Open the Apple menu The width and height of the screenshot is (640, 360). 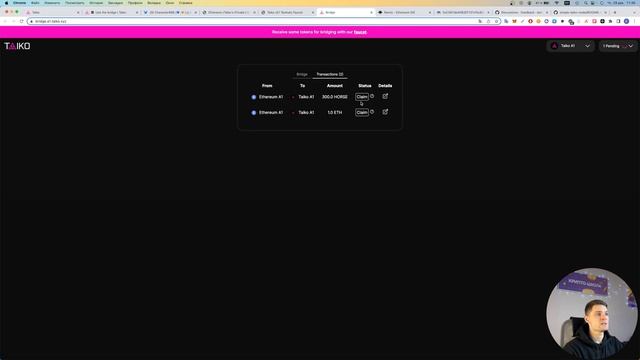(6, 3)
